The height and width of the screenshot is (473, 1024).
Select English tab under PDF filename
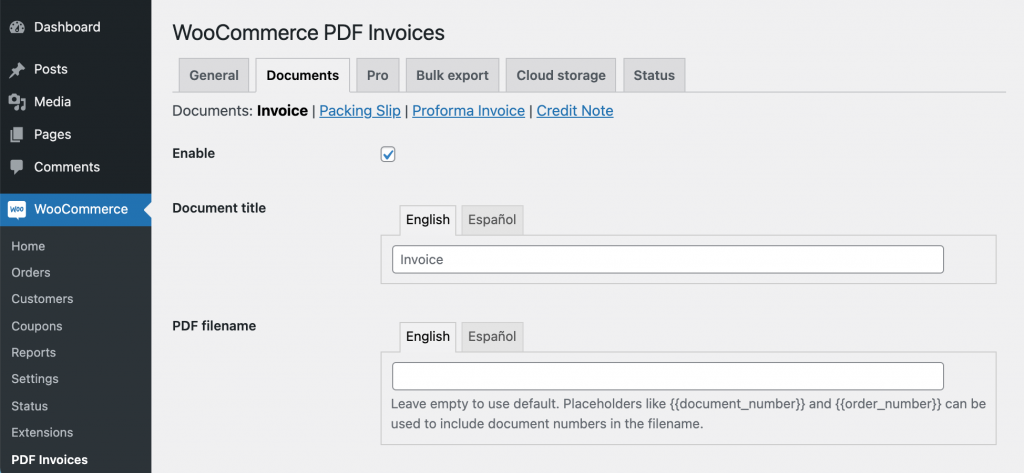coord(428,337)
